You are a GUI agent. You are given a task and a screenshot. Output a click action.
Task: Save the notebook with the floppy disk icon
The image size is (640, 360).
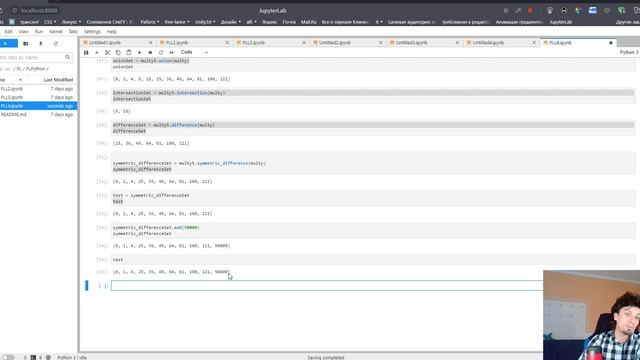pyautogui.click(x=86, y=53)
